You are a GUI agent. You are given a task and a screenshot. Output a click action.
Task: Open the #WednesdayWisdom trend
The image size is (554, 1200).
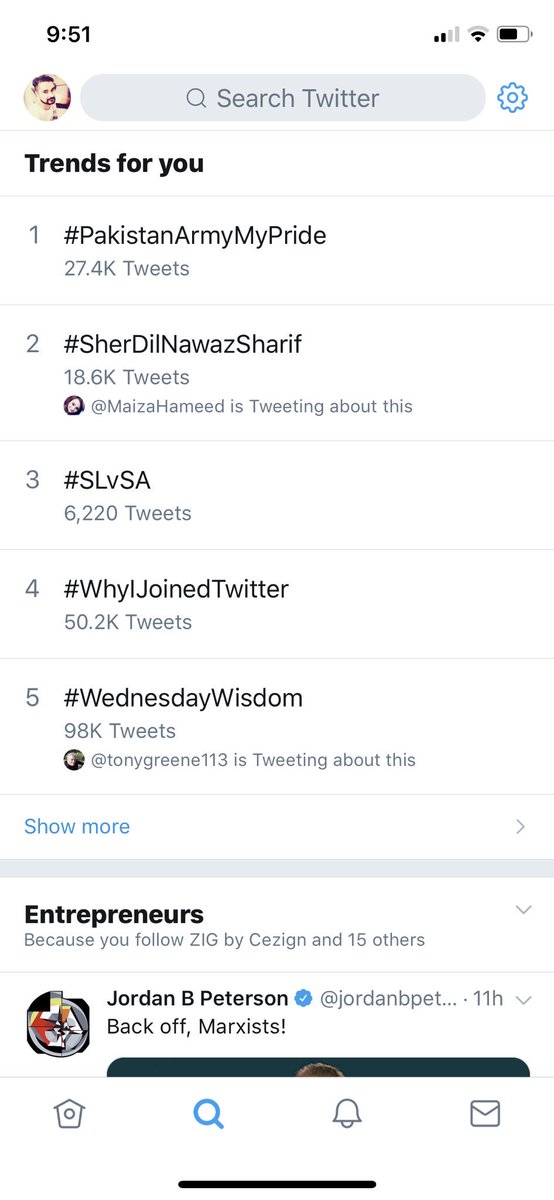click(x=277, y=726)
